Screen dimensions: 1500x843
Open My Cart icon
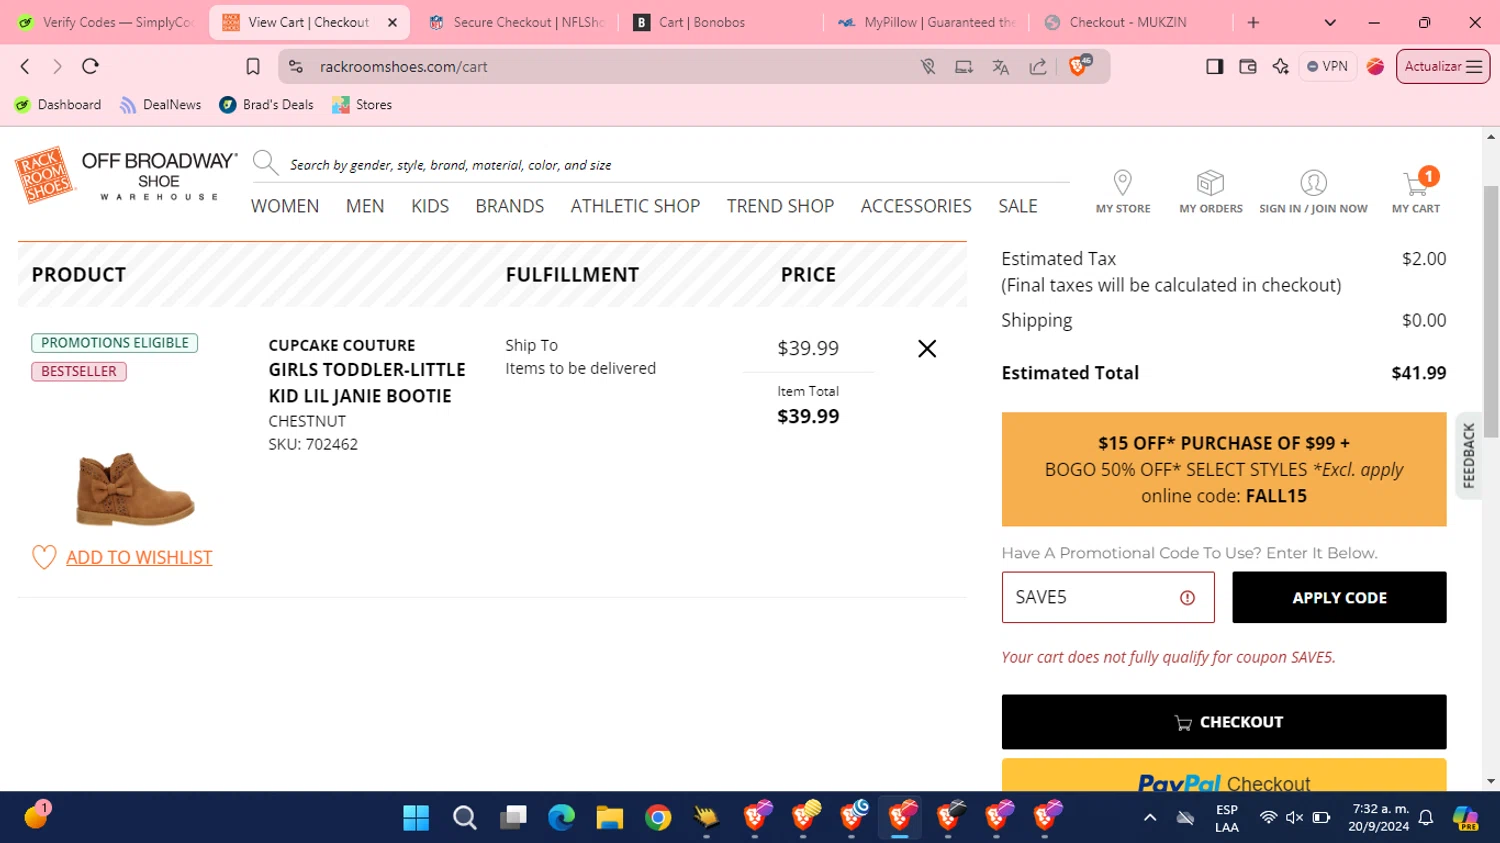pyautogui.click(x=1417, y=183)
